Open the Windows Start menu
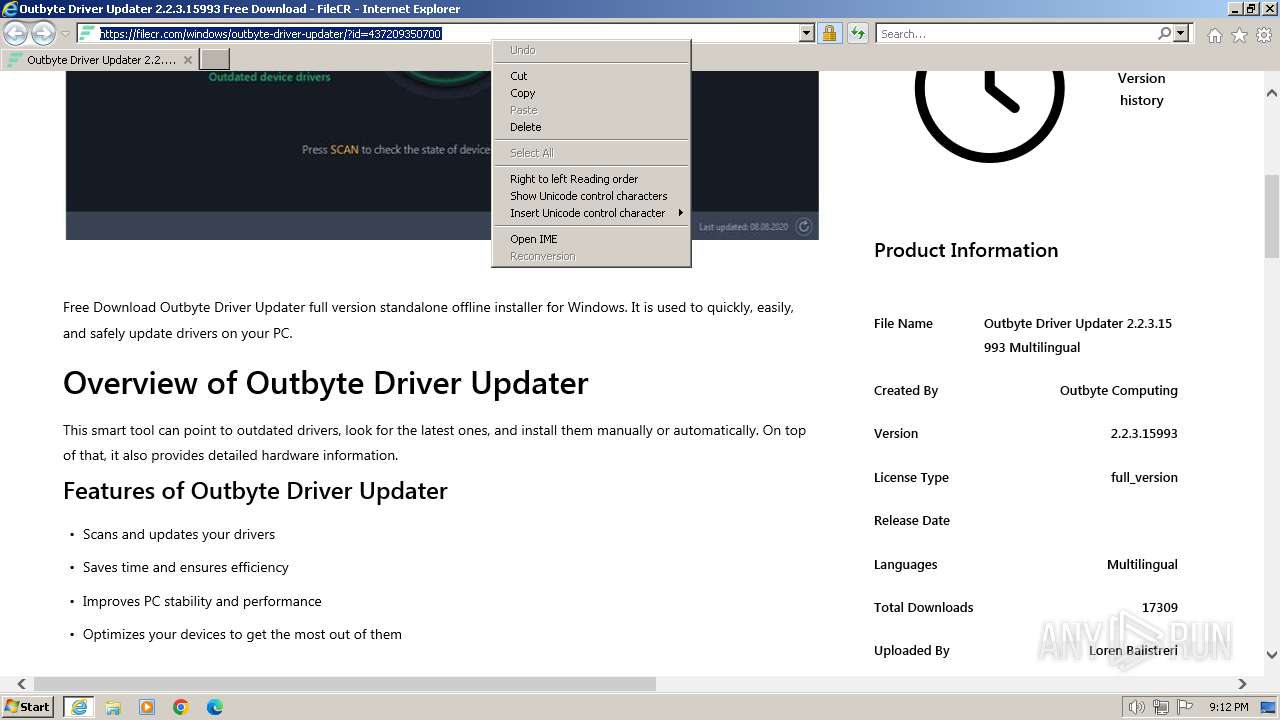Viewport: 1280px width, 720px height. click(x=29, y=707)
